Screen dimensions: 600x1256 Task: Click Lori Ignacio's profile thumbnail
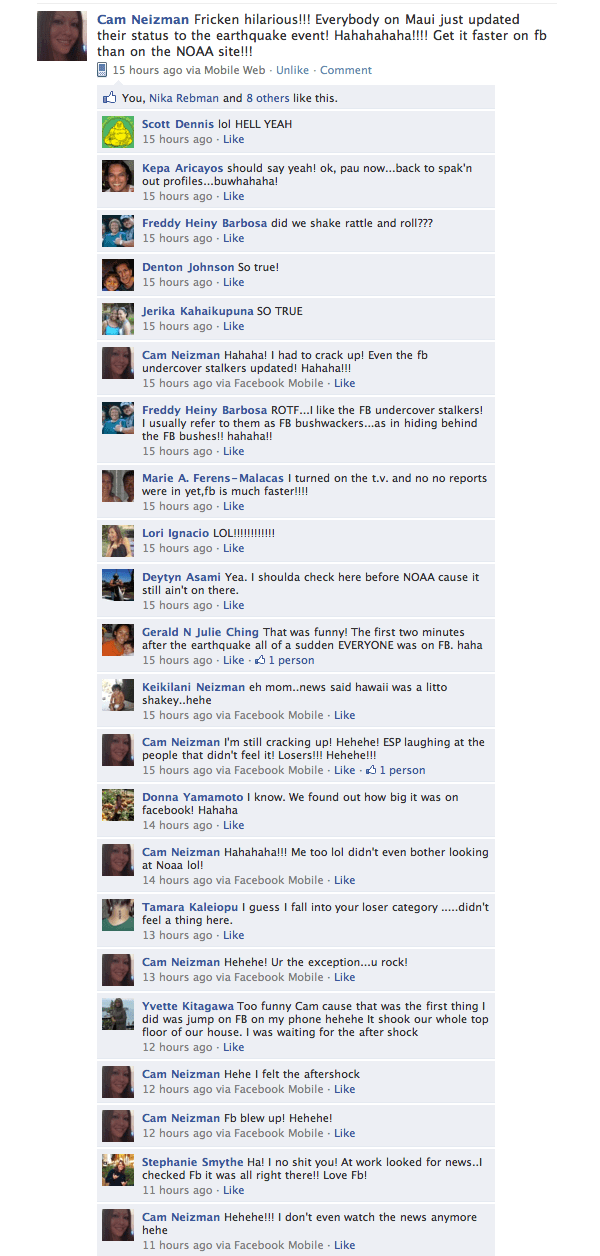[x=118, y=541]
